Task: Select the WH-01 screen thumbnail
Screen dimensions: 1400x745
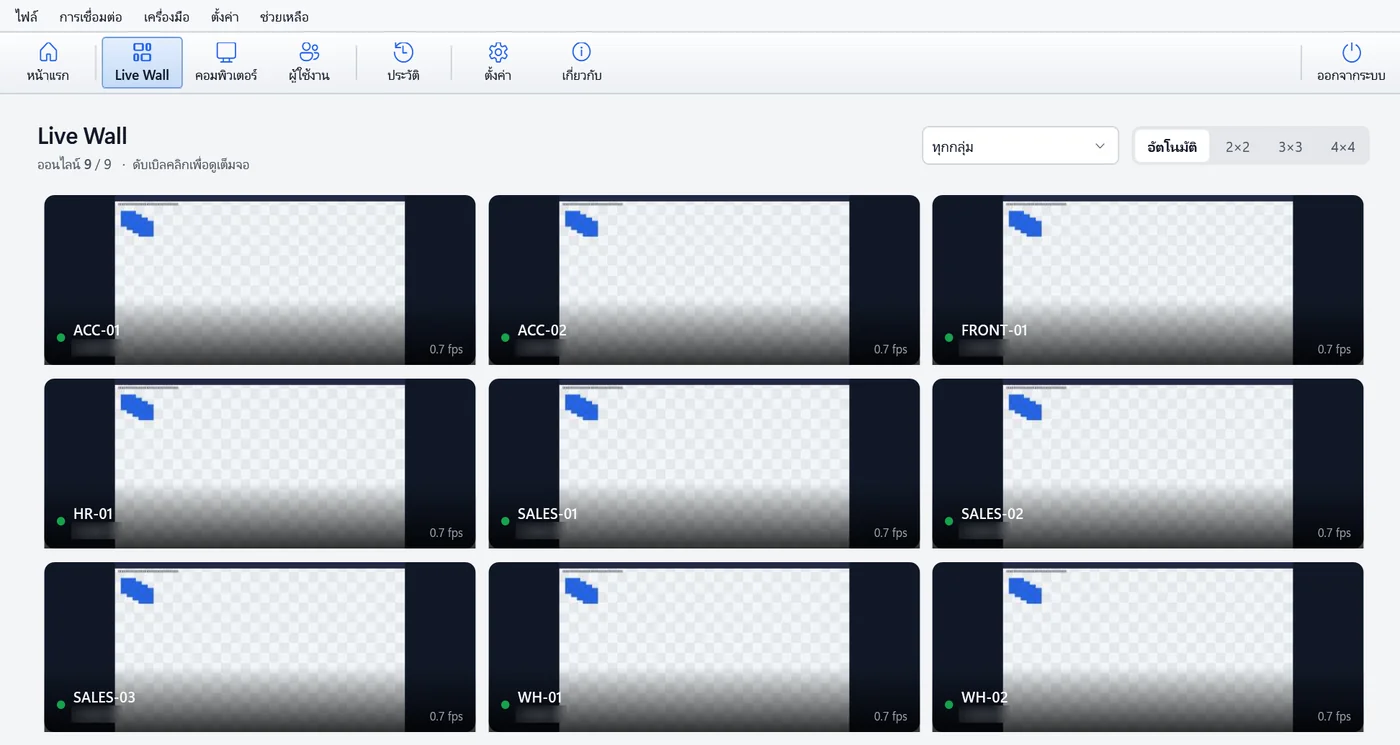Action: tap(704, 647)
